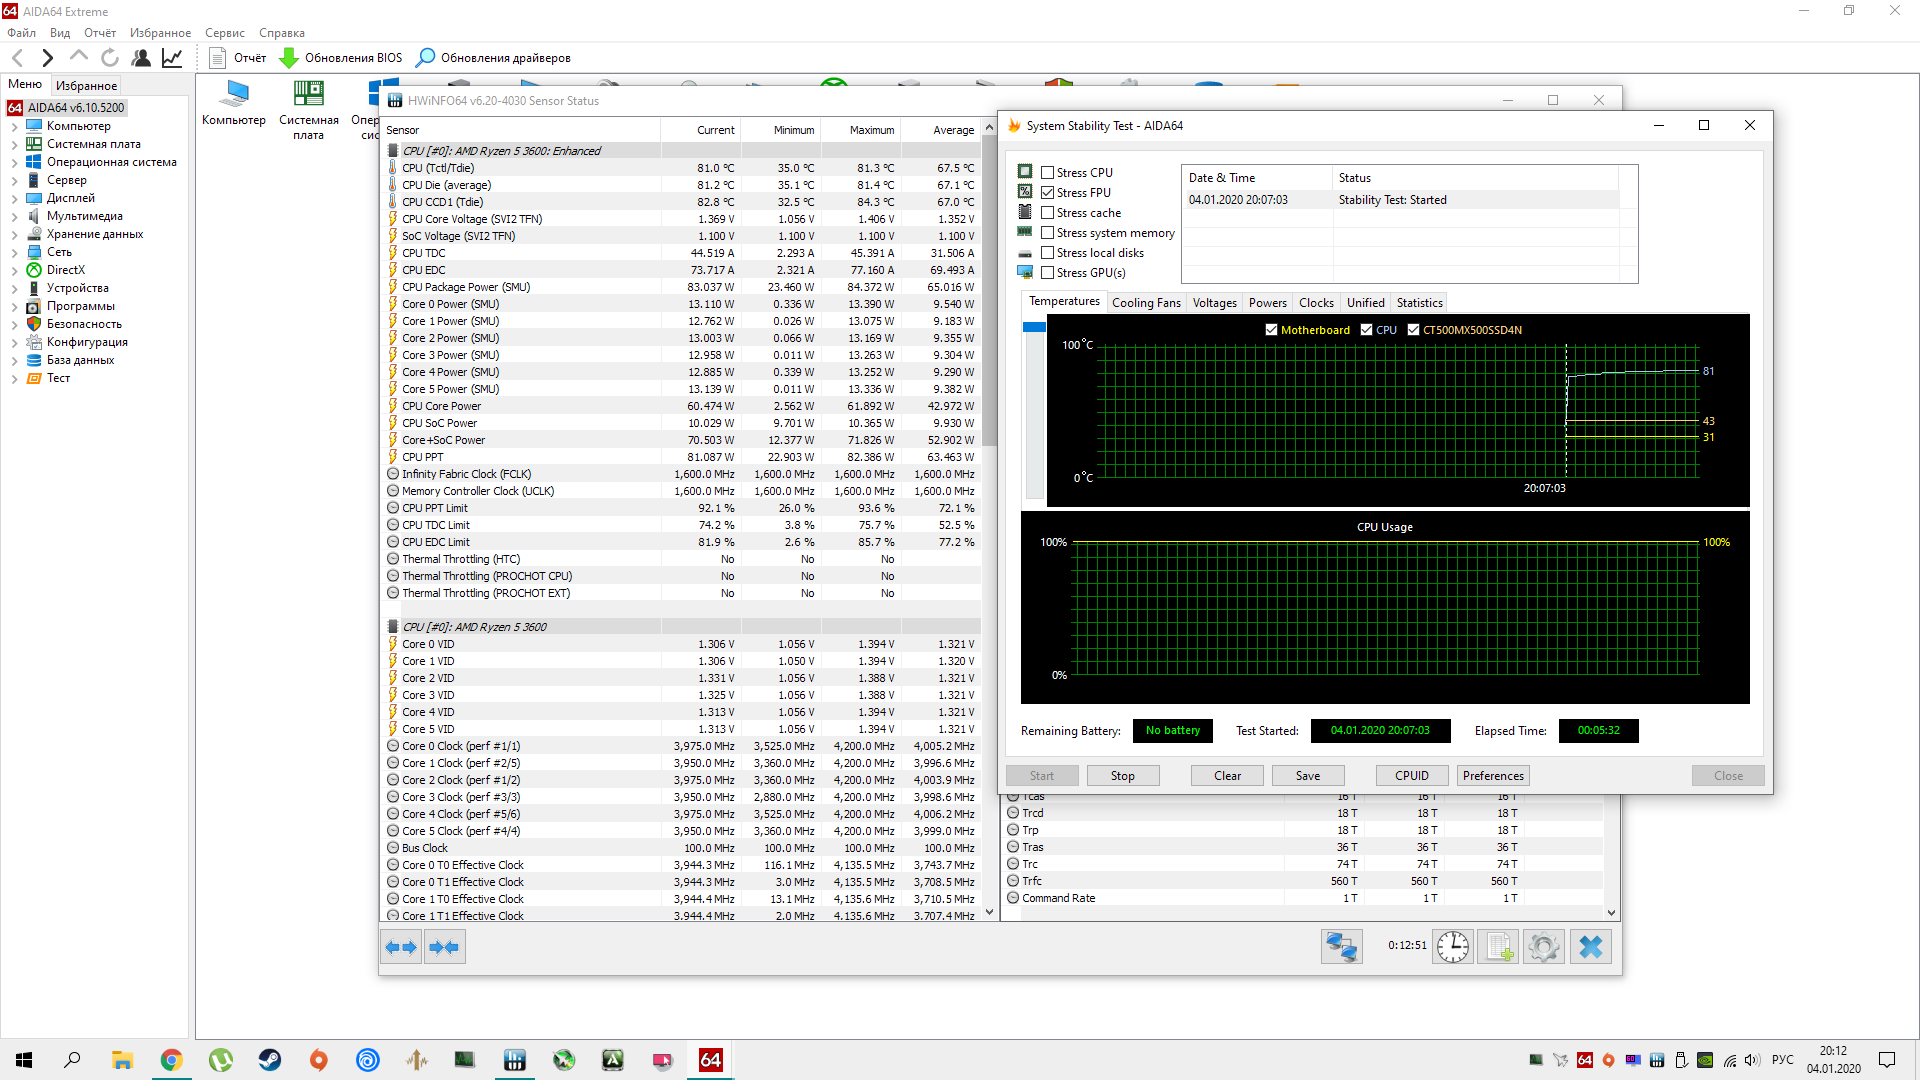This screenshot has height=1080, width=1920.
Task: Switch to the Cooling Fans tab
Action: 1146,303
